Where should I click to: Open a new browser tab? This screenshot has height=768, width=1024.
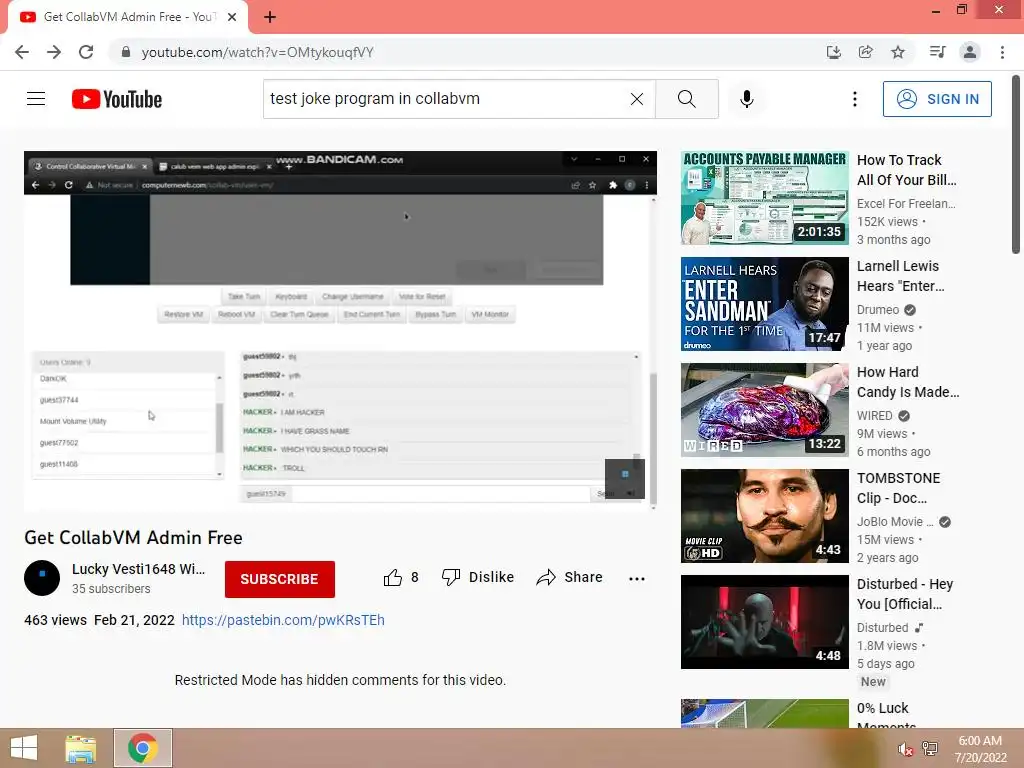coord(270,17)
